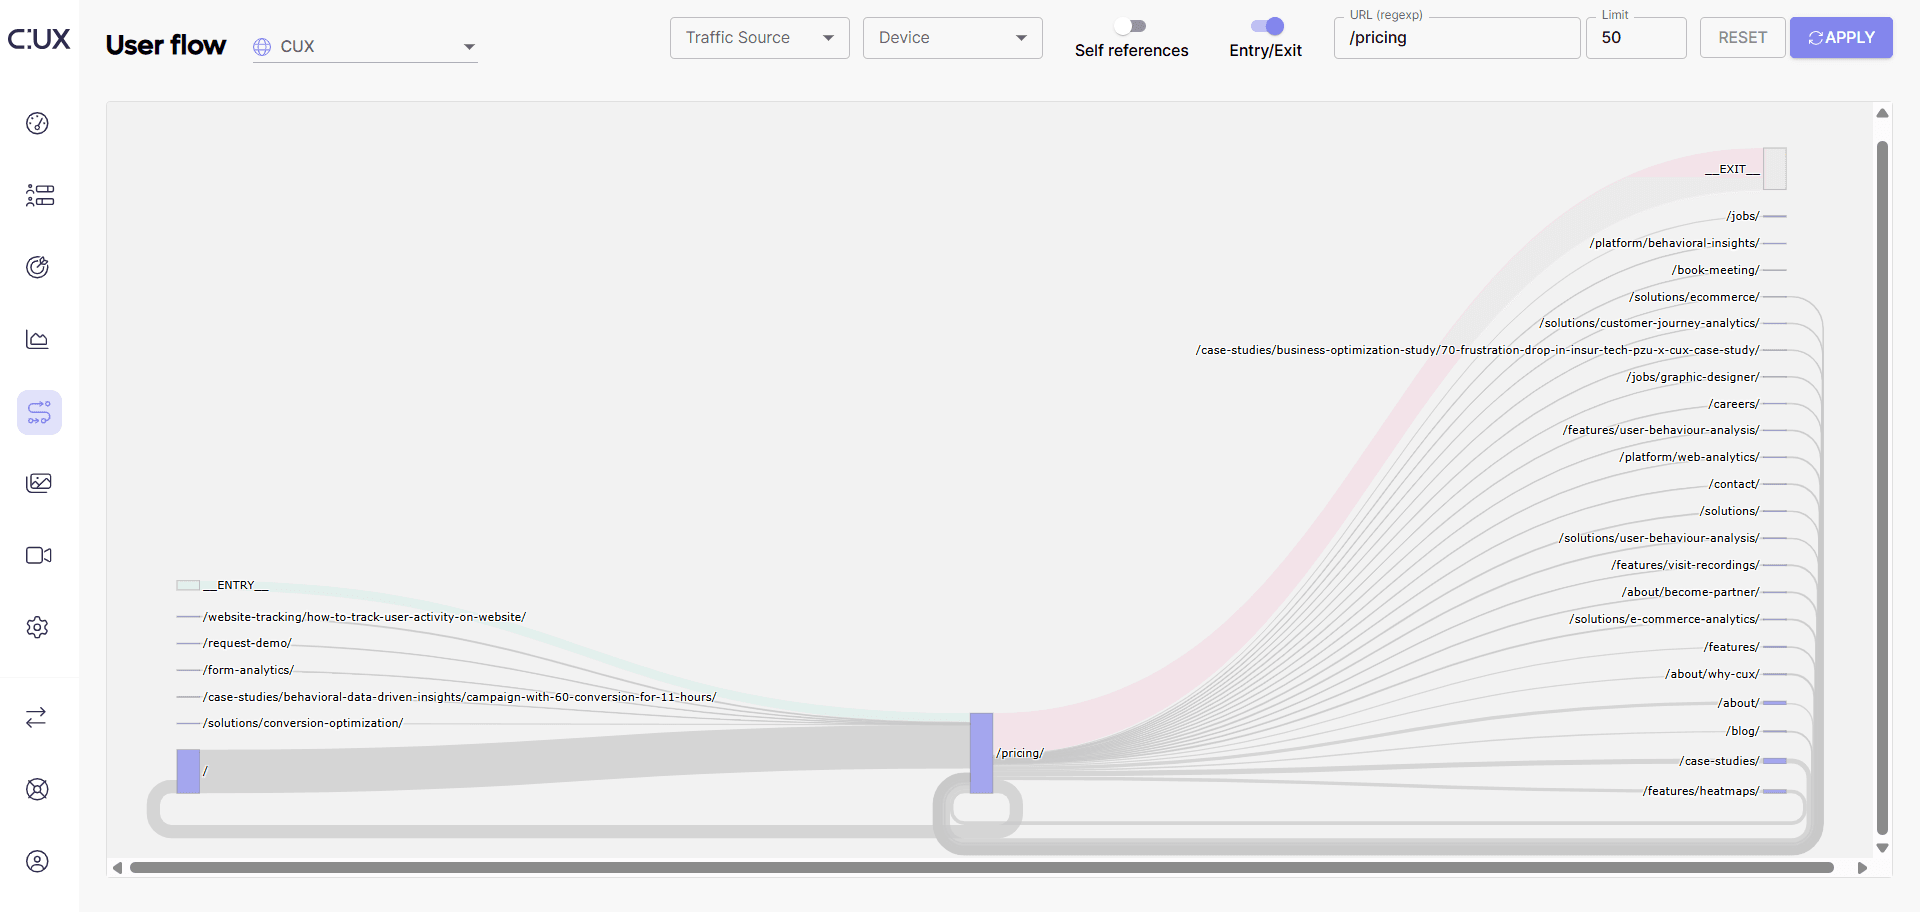Click the switch arrows icon in sidebar
1920x912 pixels.
[36, 717]
